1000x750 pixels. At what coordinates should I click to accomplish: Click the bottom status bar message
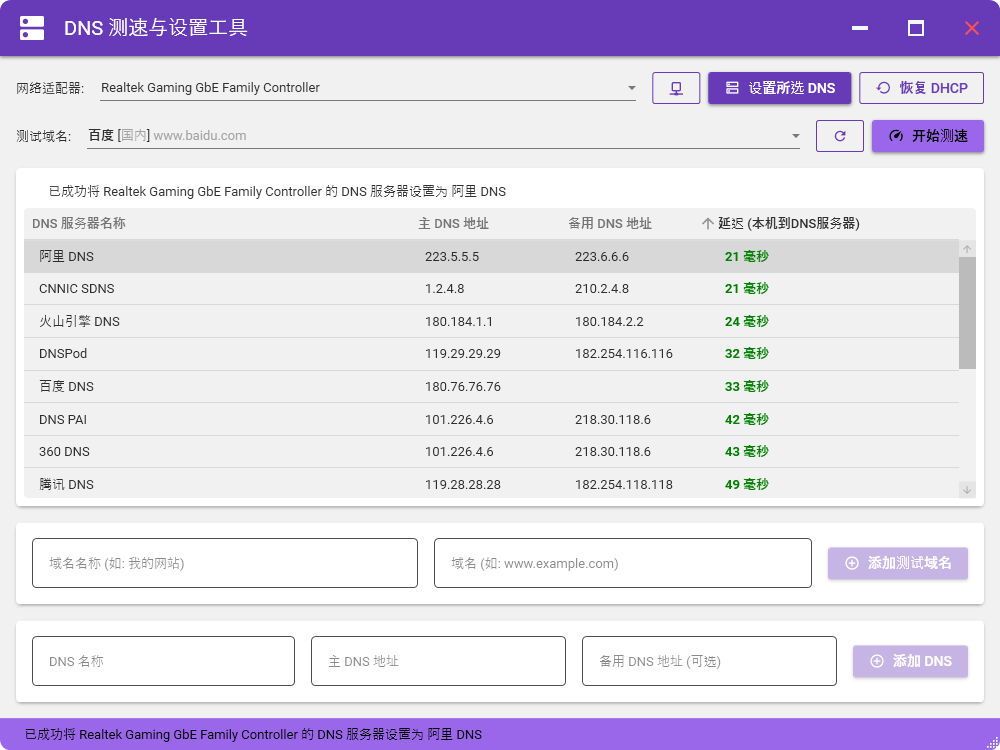point(253,735)
